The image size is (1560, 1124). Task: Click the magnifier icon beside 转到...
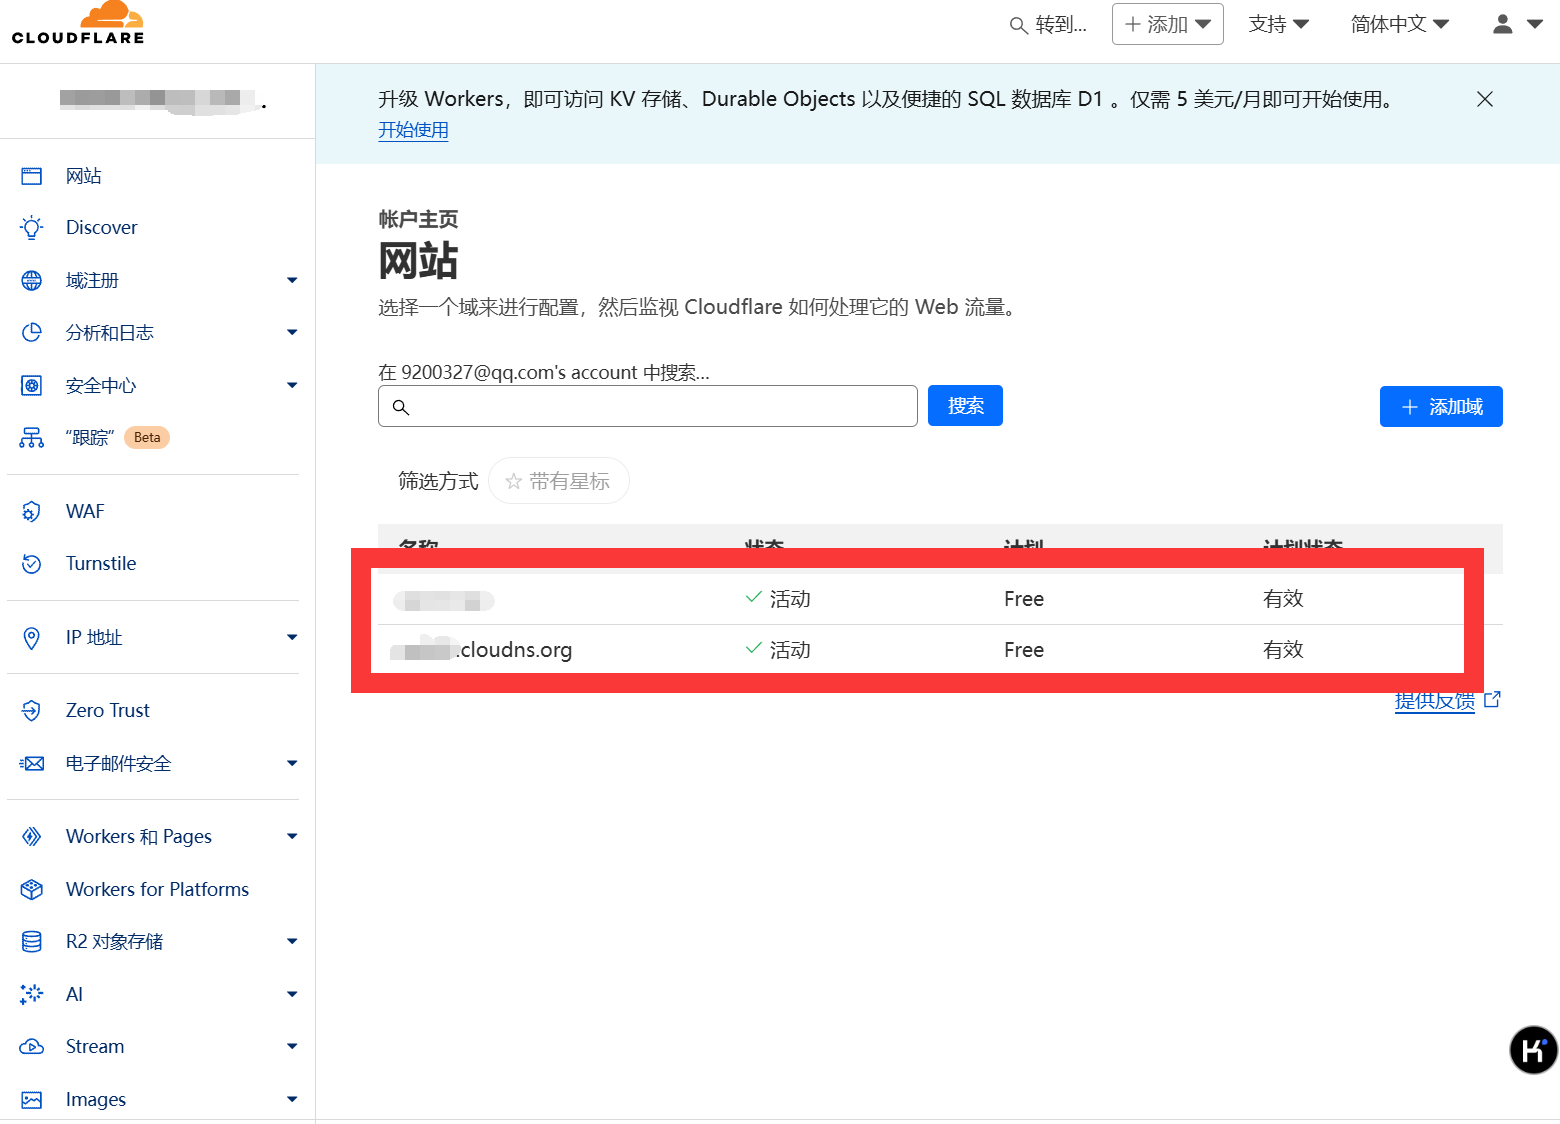pyautogui.click(x=1019, y=25)
